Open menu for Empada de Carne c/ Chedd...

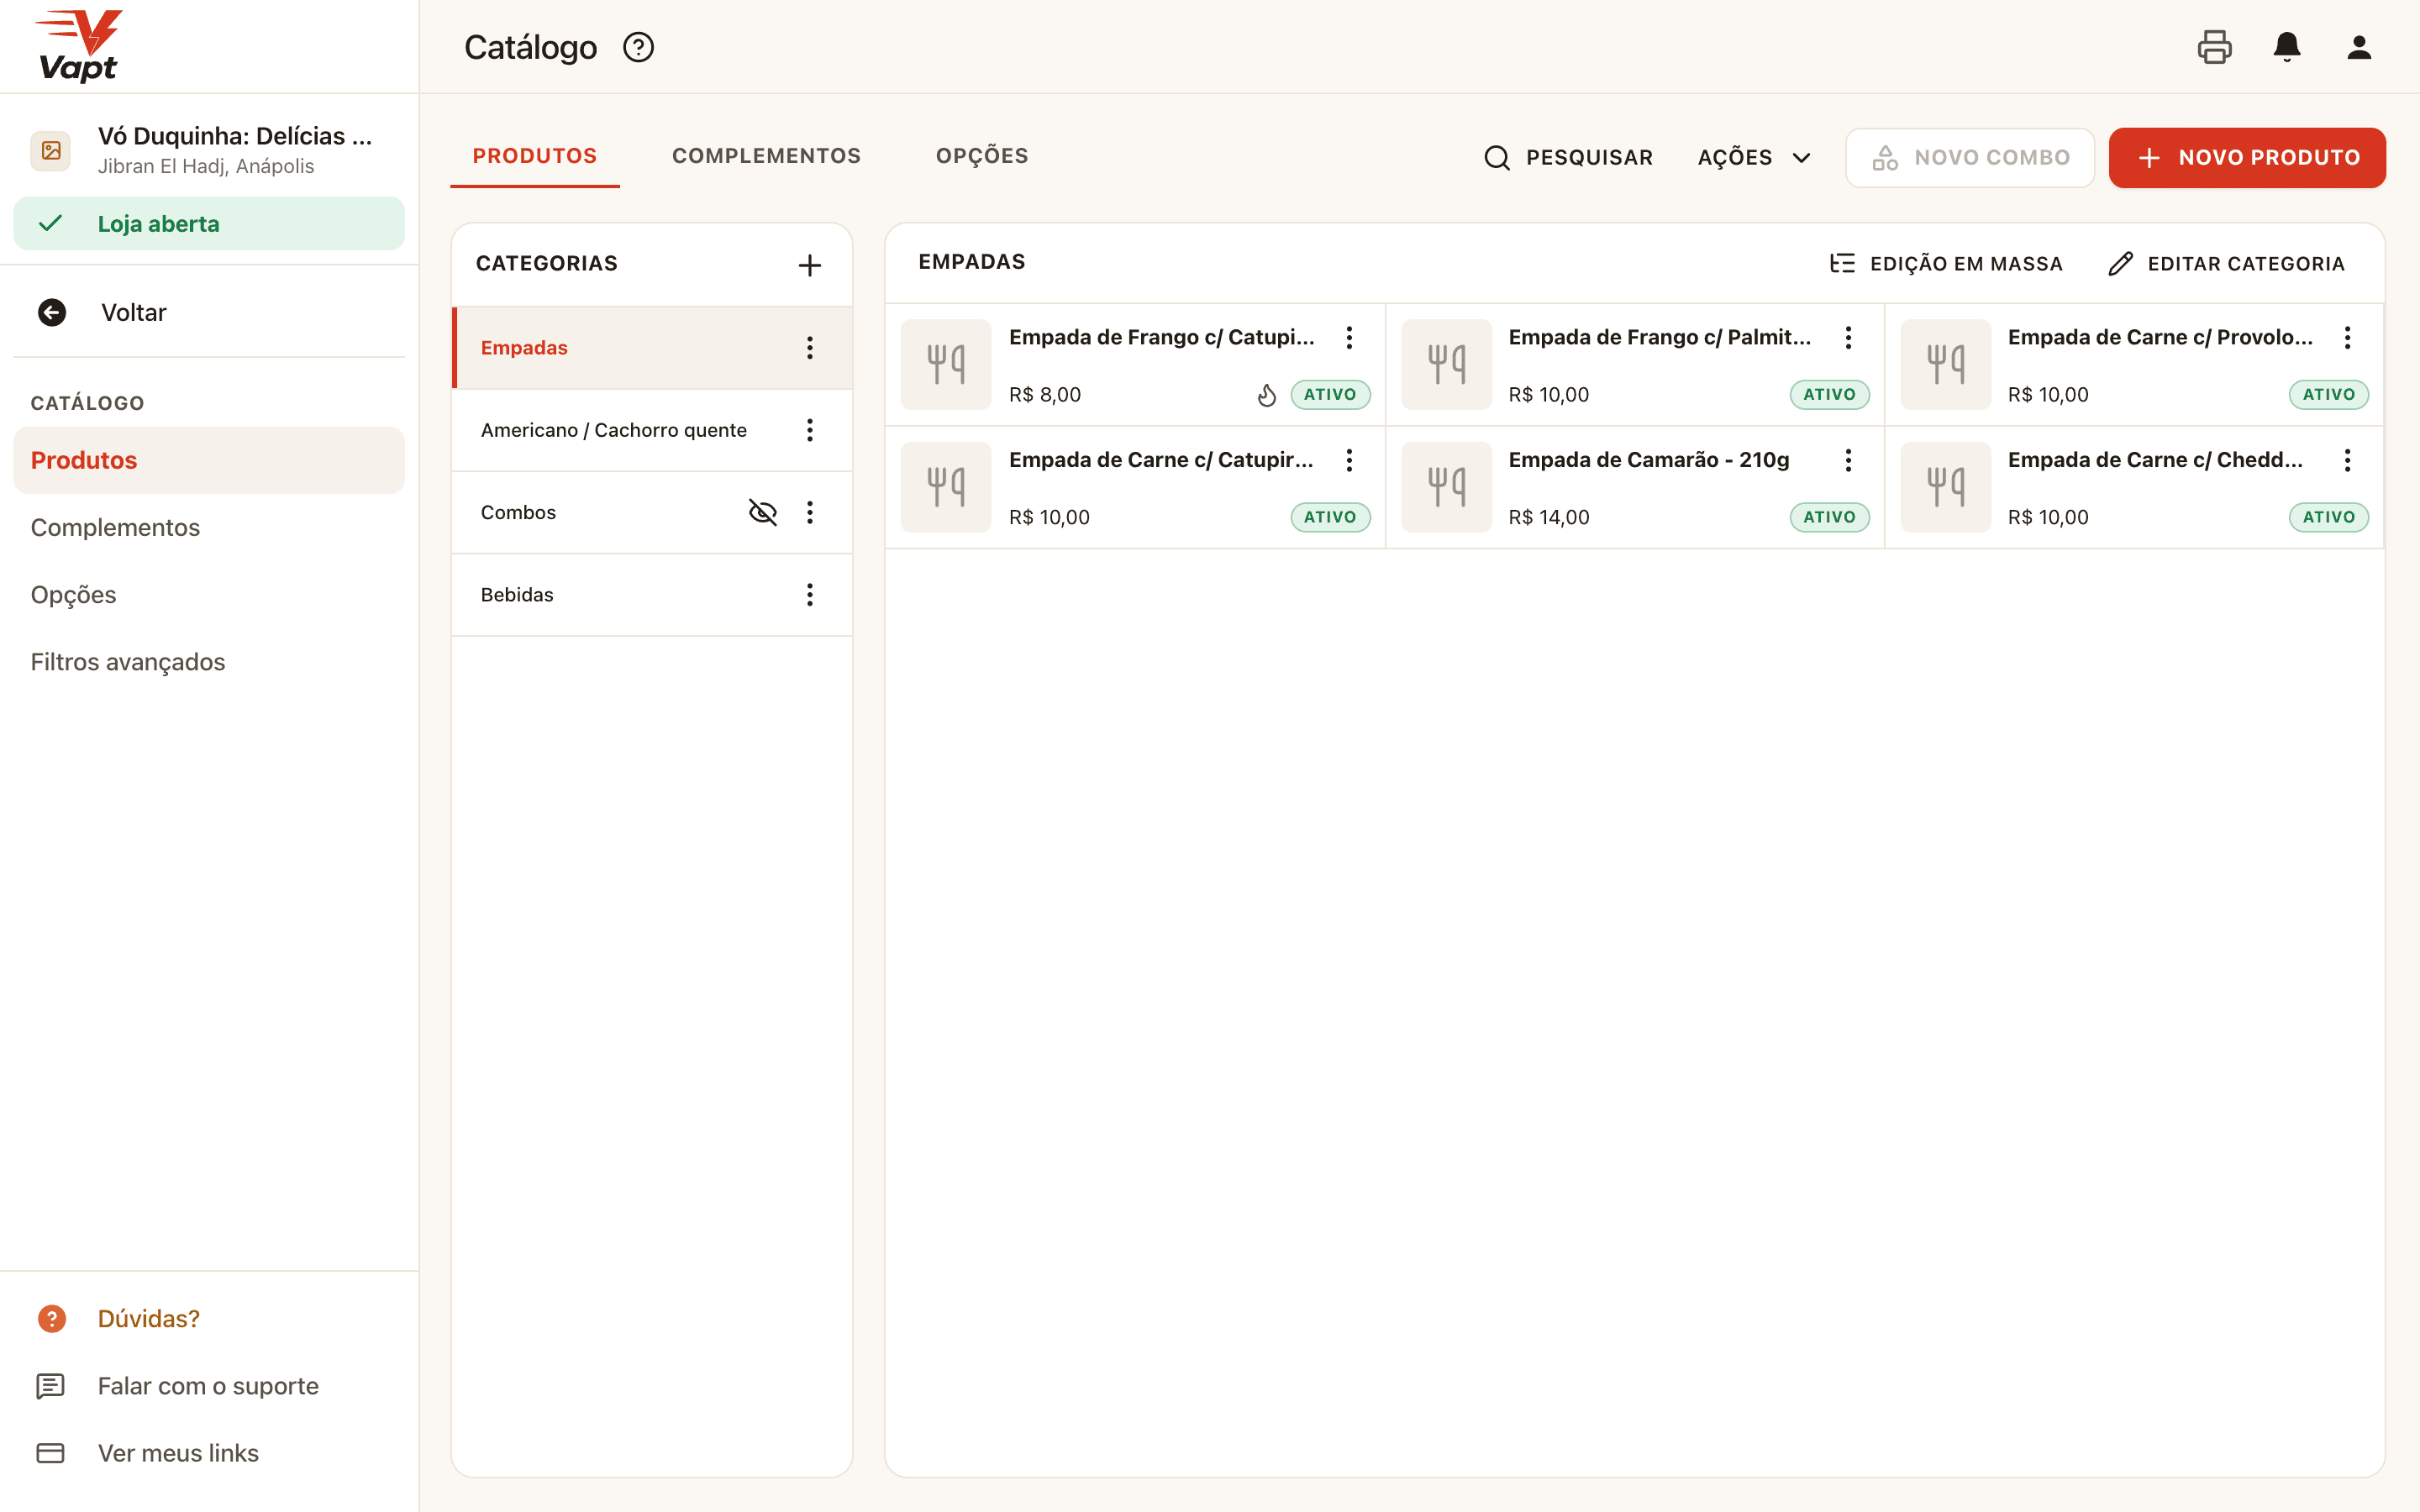point(2347,460)
